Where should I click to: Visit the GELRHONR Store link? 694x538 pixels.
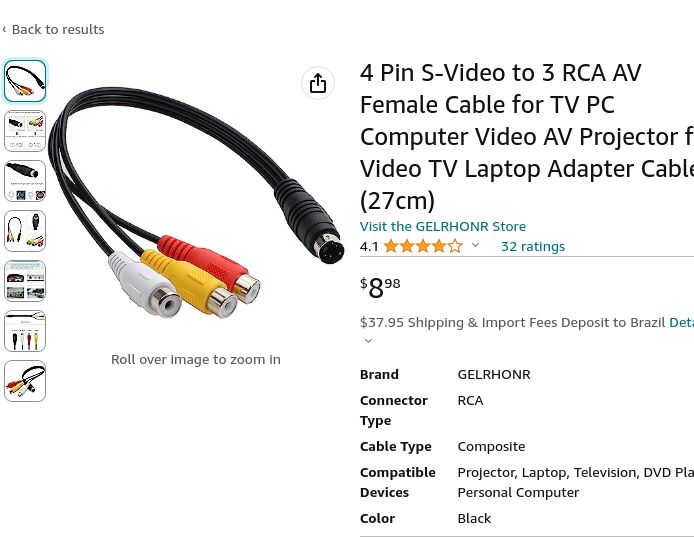coord(443,227)
